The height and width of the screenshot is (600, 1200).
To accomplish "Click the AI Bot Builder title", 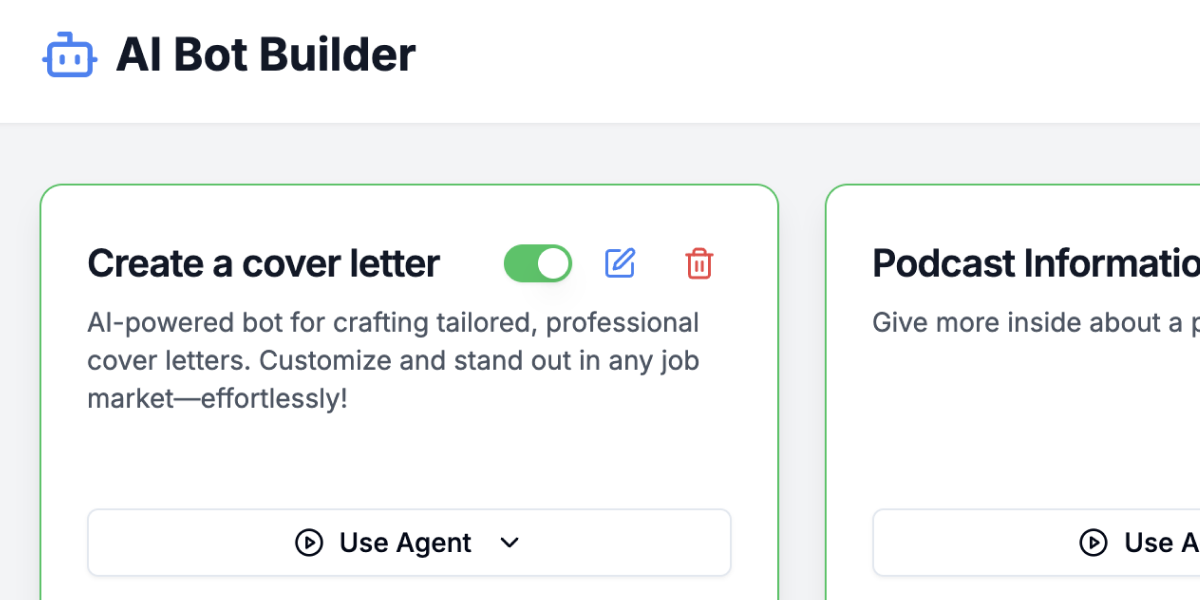I will pyautogui.click(x=266, y=54).
